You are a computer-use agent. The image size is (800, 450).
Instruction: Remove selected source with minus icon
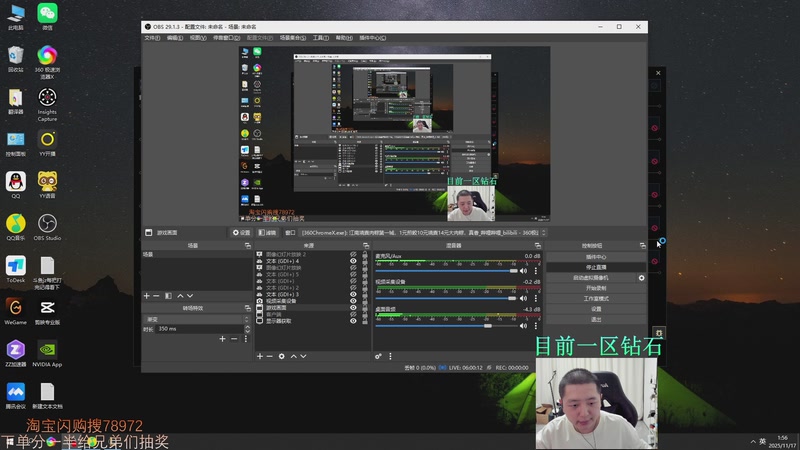coord(270,356)
